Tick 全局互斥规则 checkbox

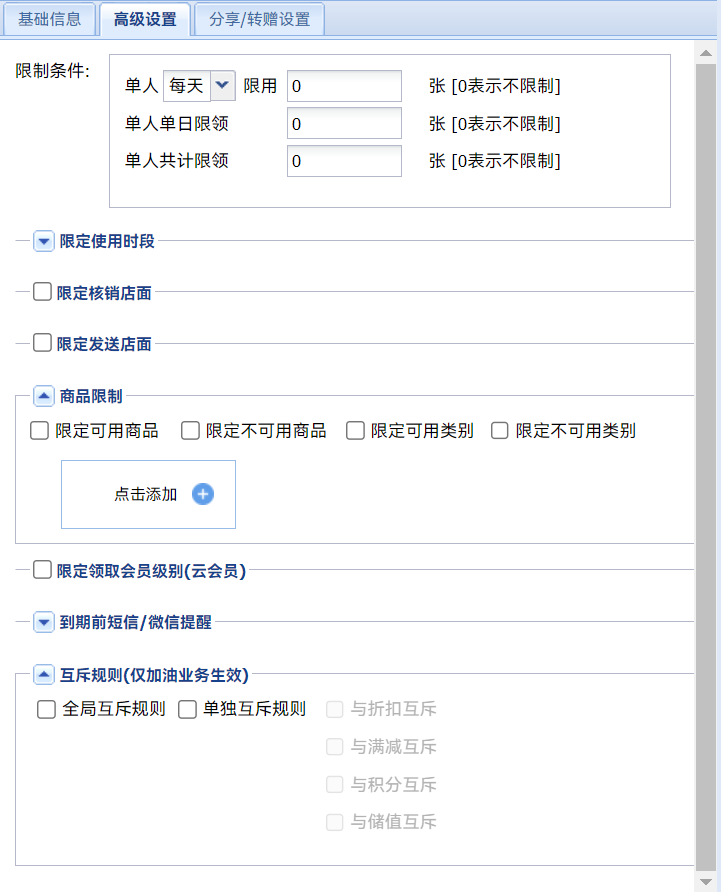point(46,710)
